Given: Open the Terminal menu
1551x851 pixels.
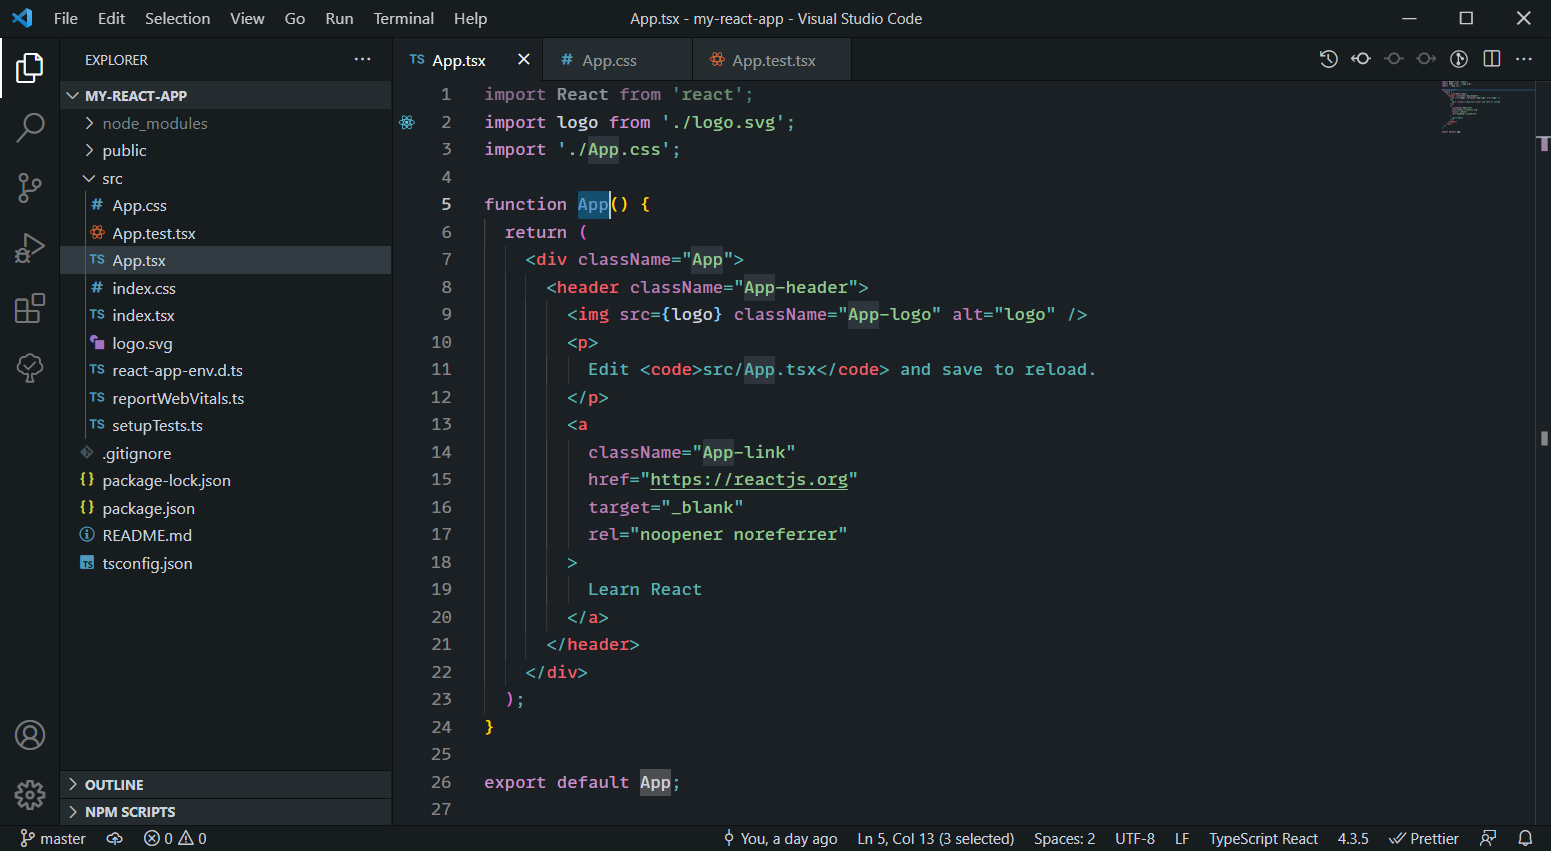Looking at the screenshot, I should coord(404,18).
